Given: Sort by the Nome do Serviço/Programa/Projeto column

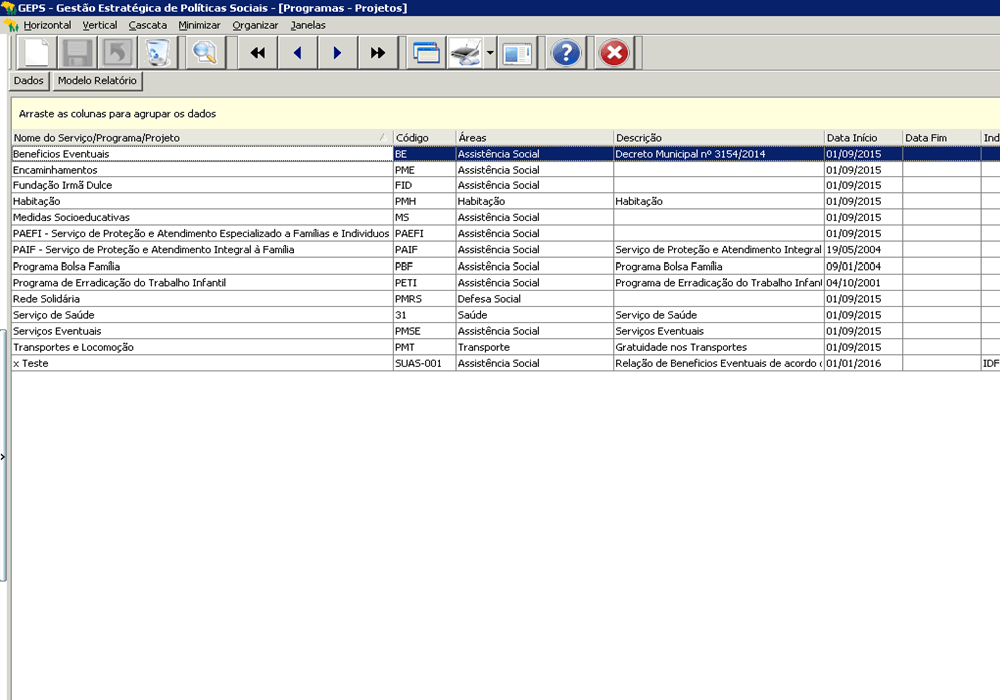Looking at the screenshot, I should click(202, 138).
